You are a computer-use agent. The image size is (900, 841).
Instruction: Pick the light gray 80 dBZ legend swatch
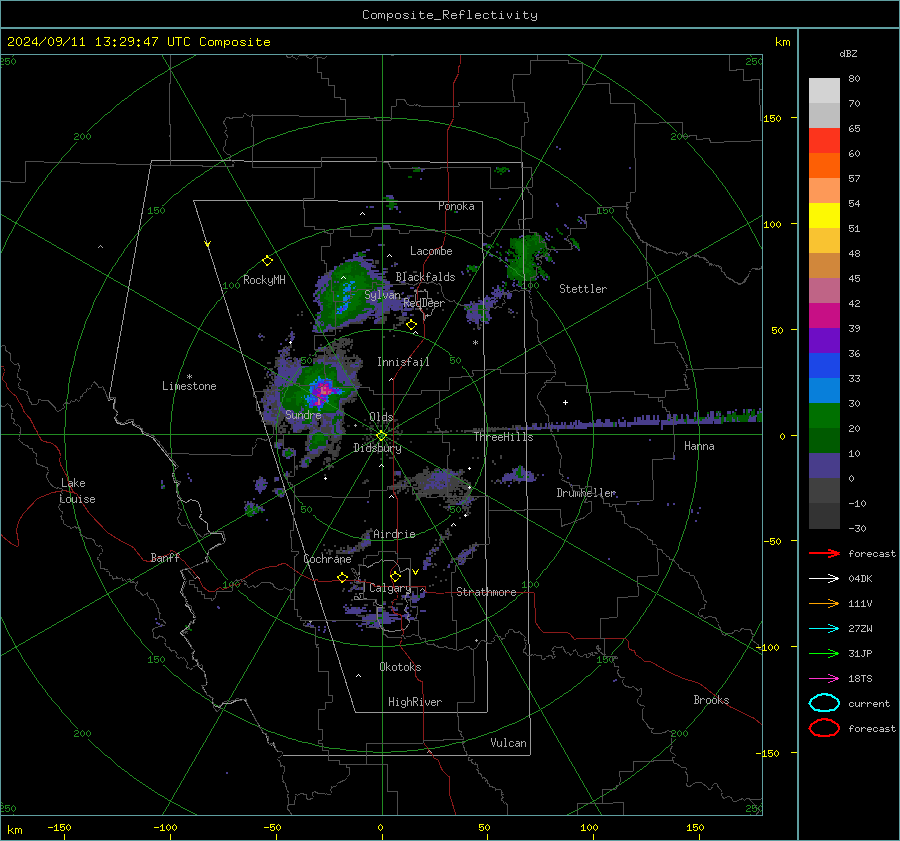coord(824,91)
